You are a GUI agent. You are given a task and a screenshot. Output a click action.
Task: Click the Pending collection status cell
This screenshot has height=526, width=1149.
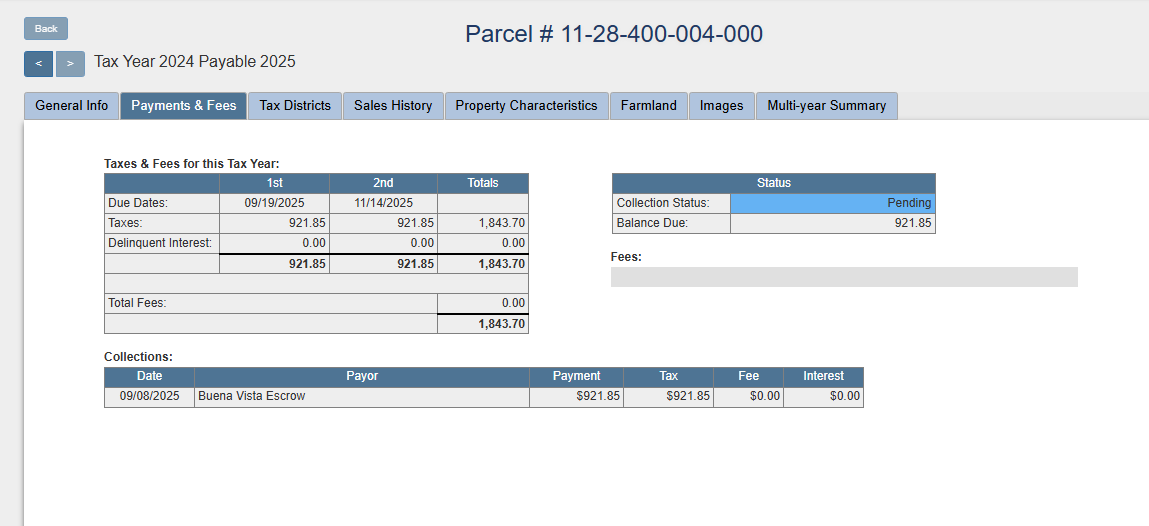[x=833, y=203]
